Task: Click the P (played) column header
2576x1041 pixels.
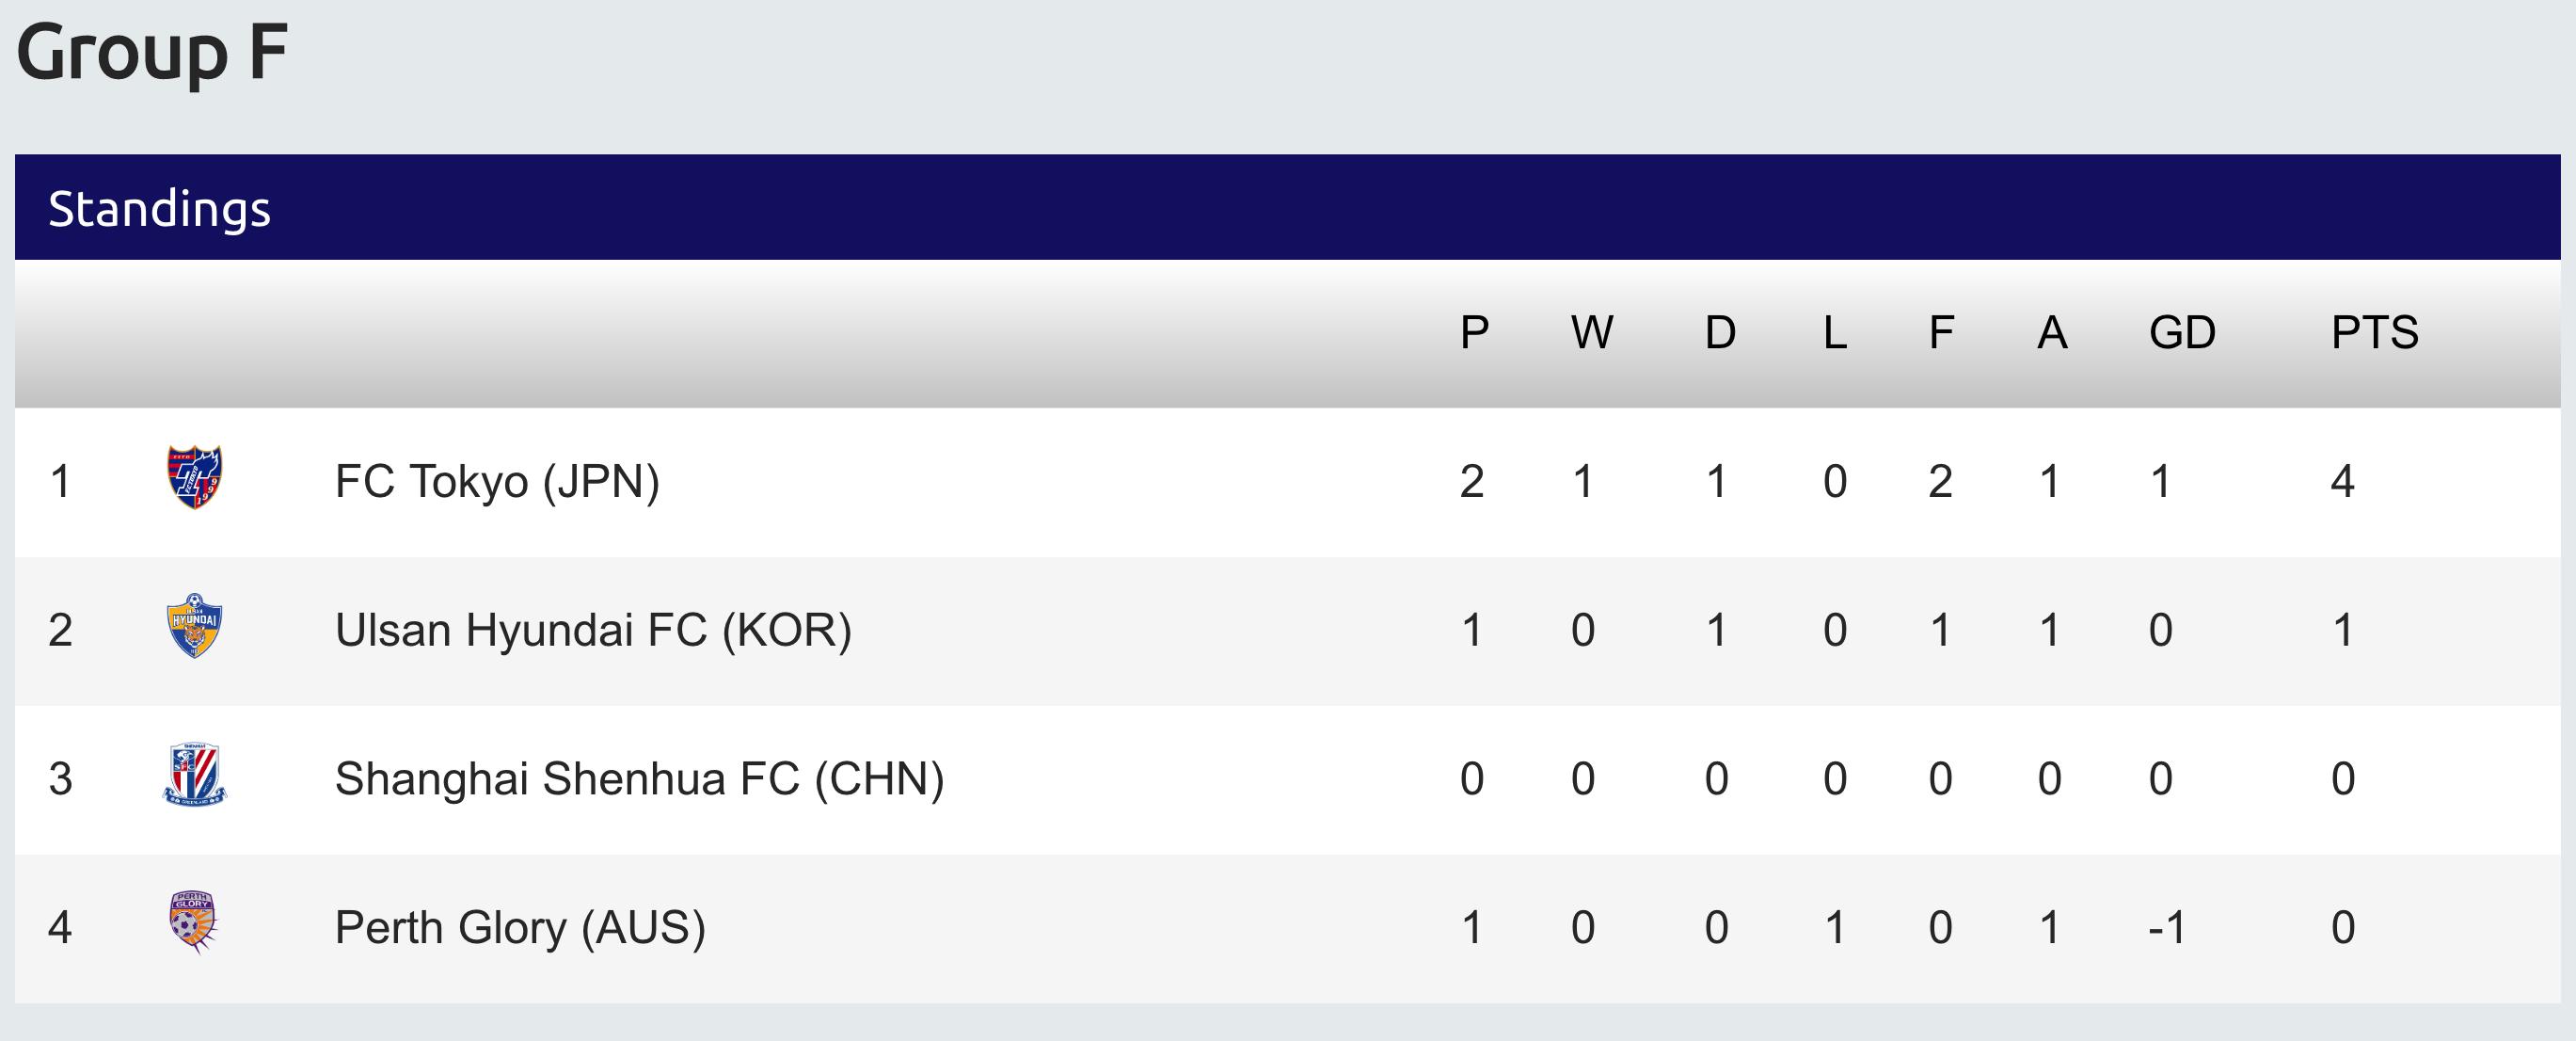Action: (1474, 333)
